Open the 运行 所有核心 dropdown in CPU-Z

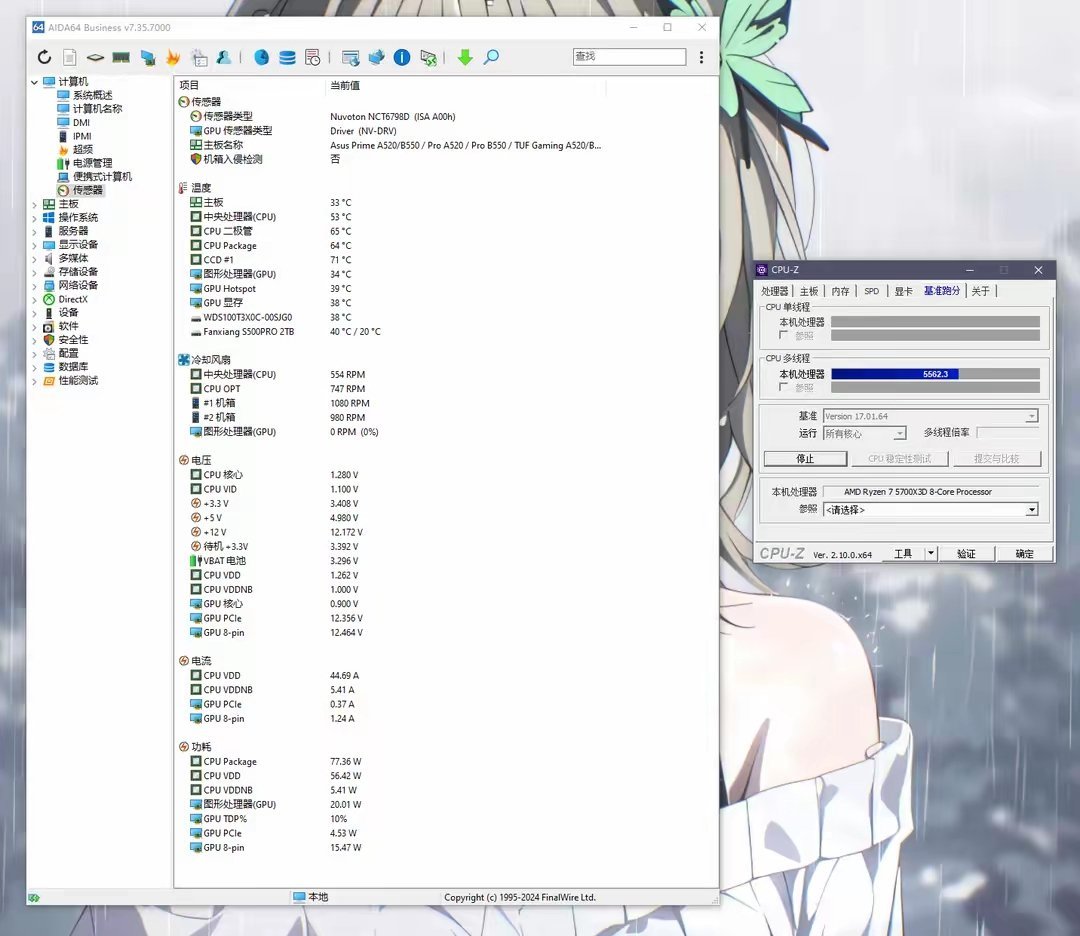tap(900, 433)
